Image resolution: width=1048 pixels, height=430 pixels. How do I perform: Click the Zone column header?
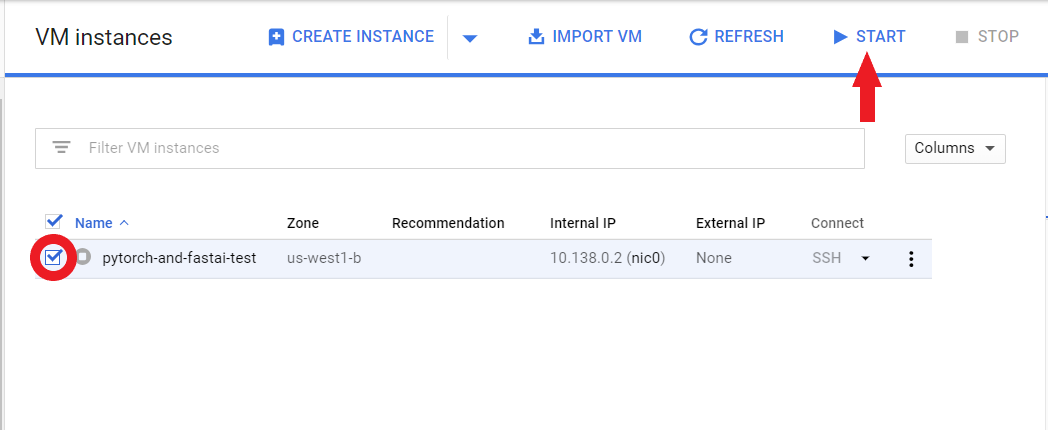[x=303, y=223]
